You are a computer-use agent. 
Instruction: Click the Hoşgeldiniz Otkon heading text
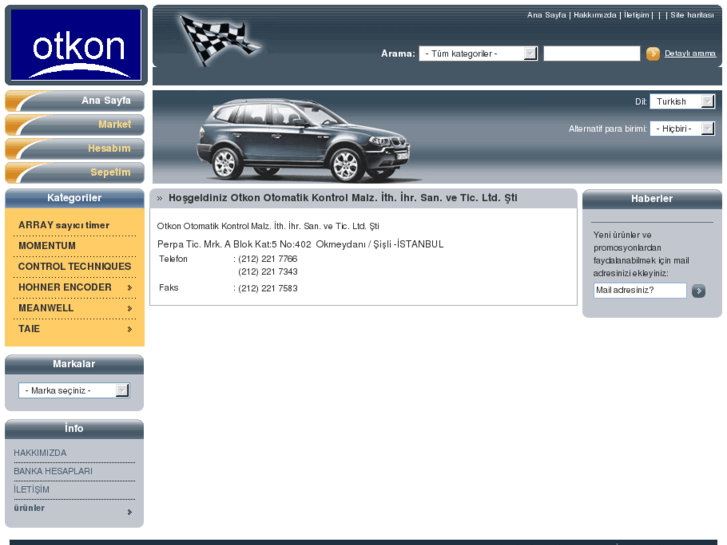coord(343,198)
